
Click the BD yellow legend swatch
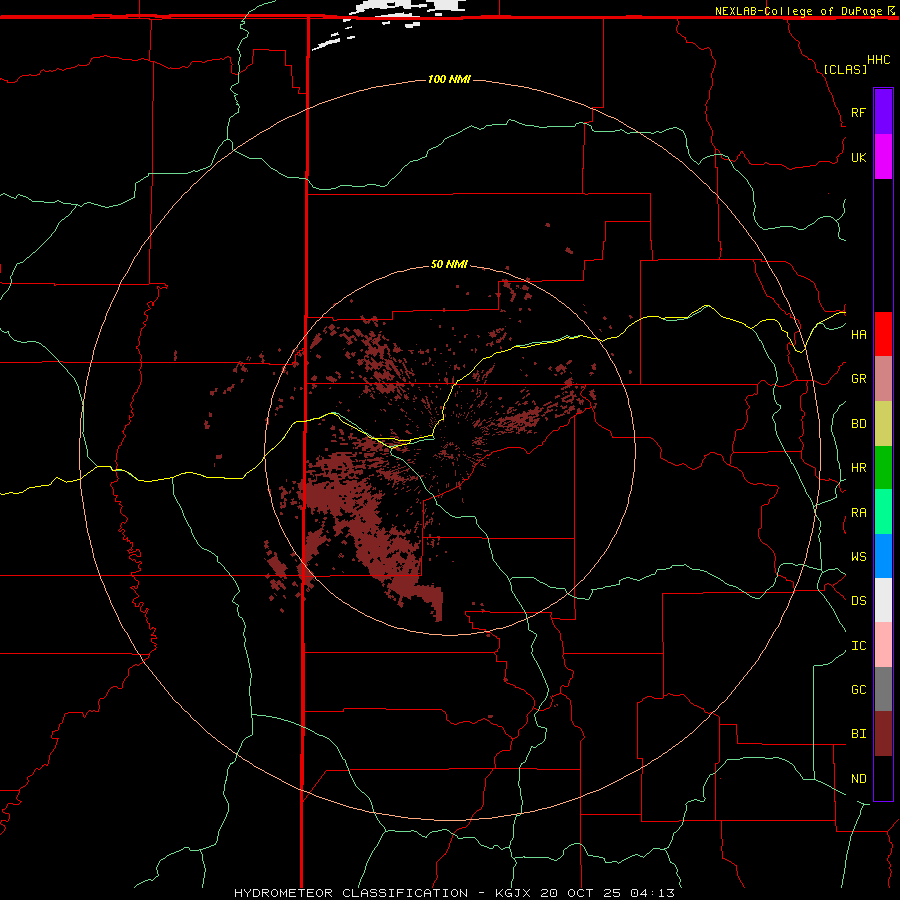[x=883, y=423]
